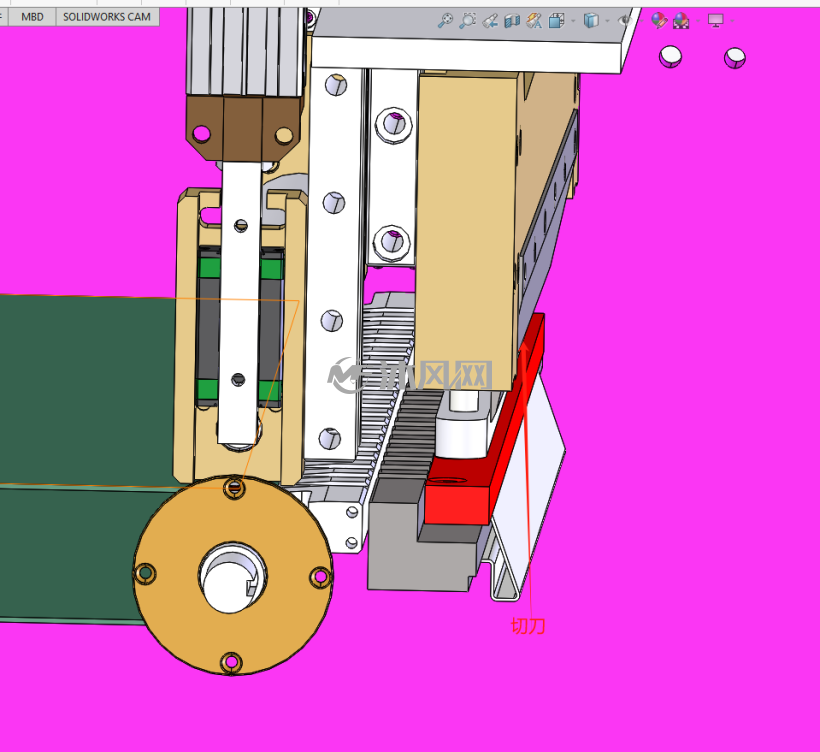Select the brown cylinder end bracket

245,127
